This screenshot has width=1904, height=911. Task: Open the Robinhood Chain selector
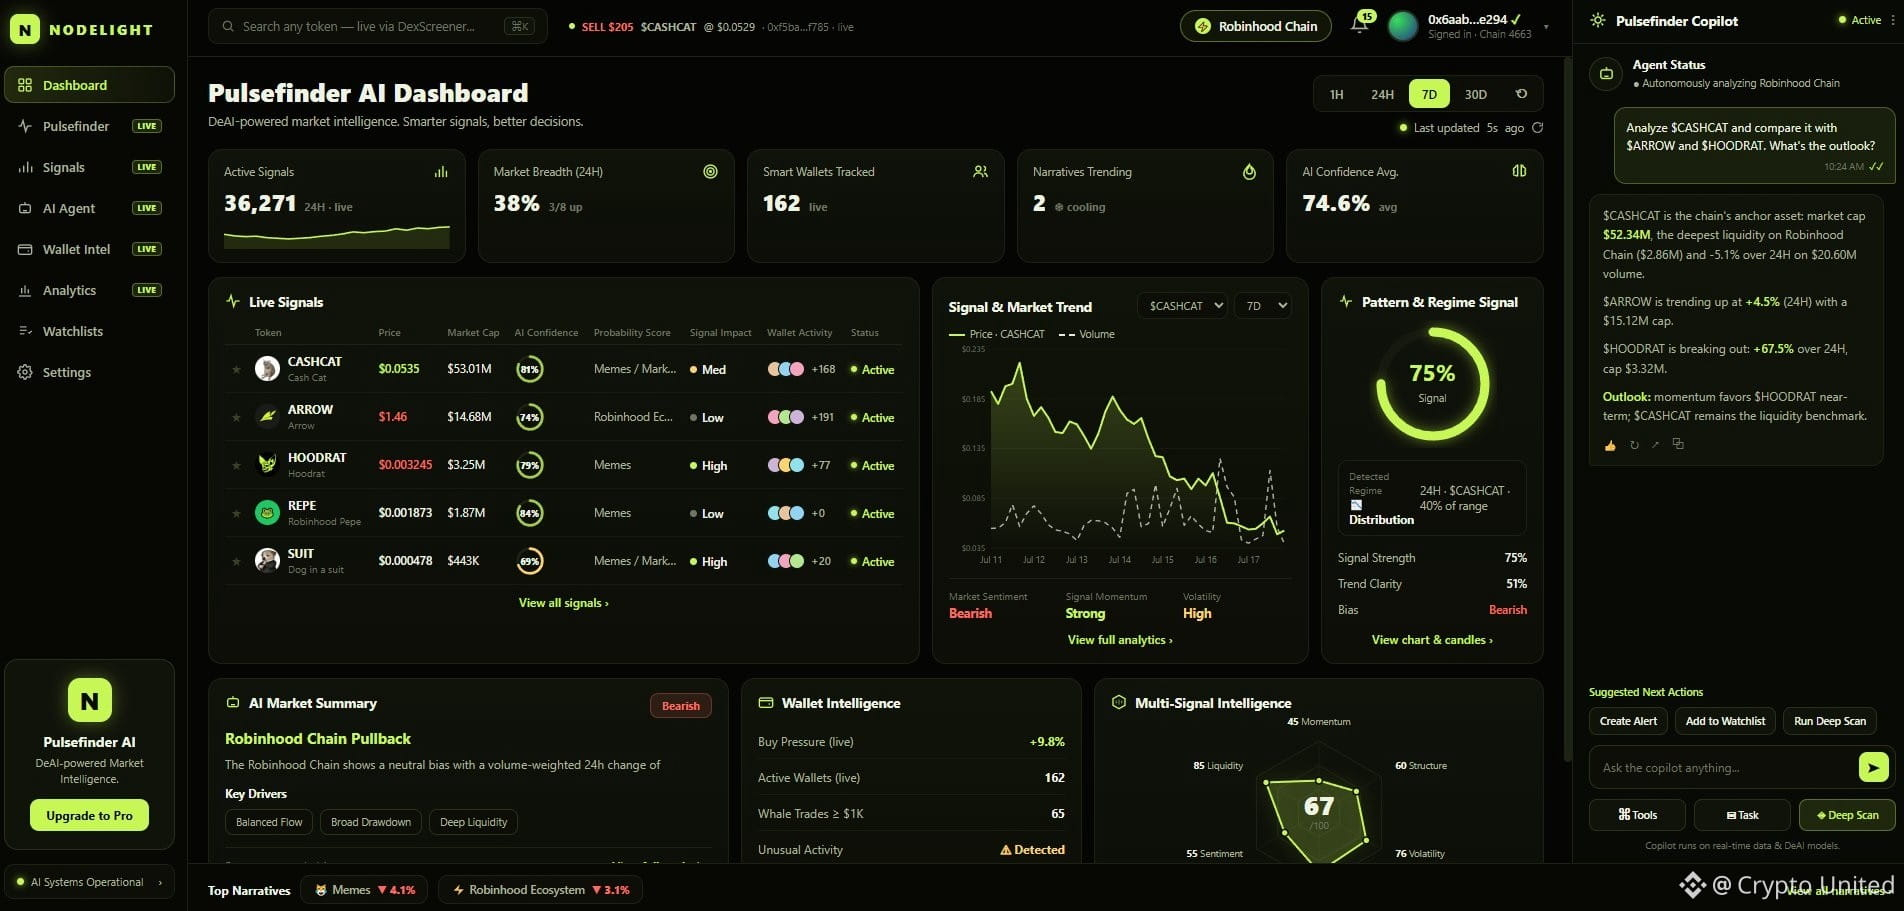pyautogui.click(x=1256, y=26)
